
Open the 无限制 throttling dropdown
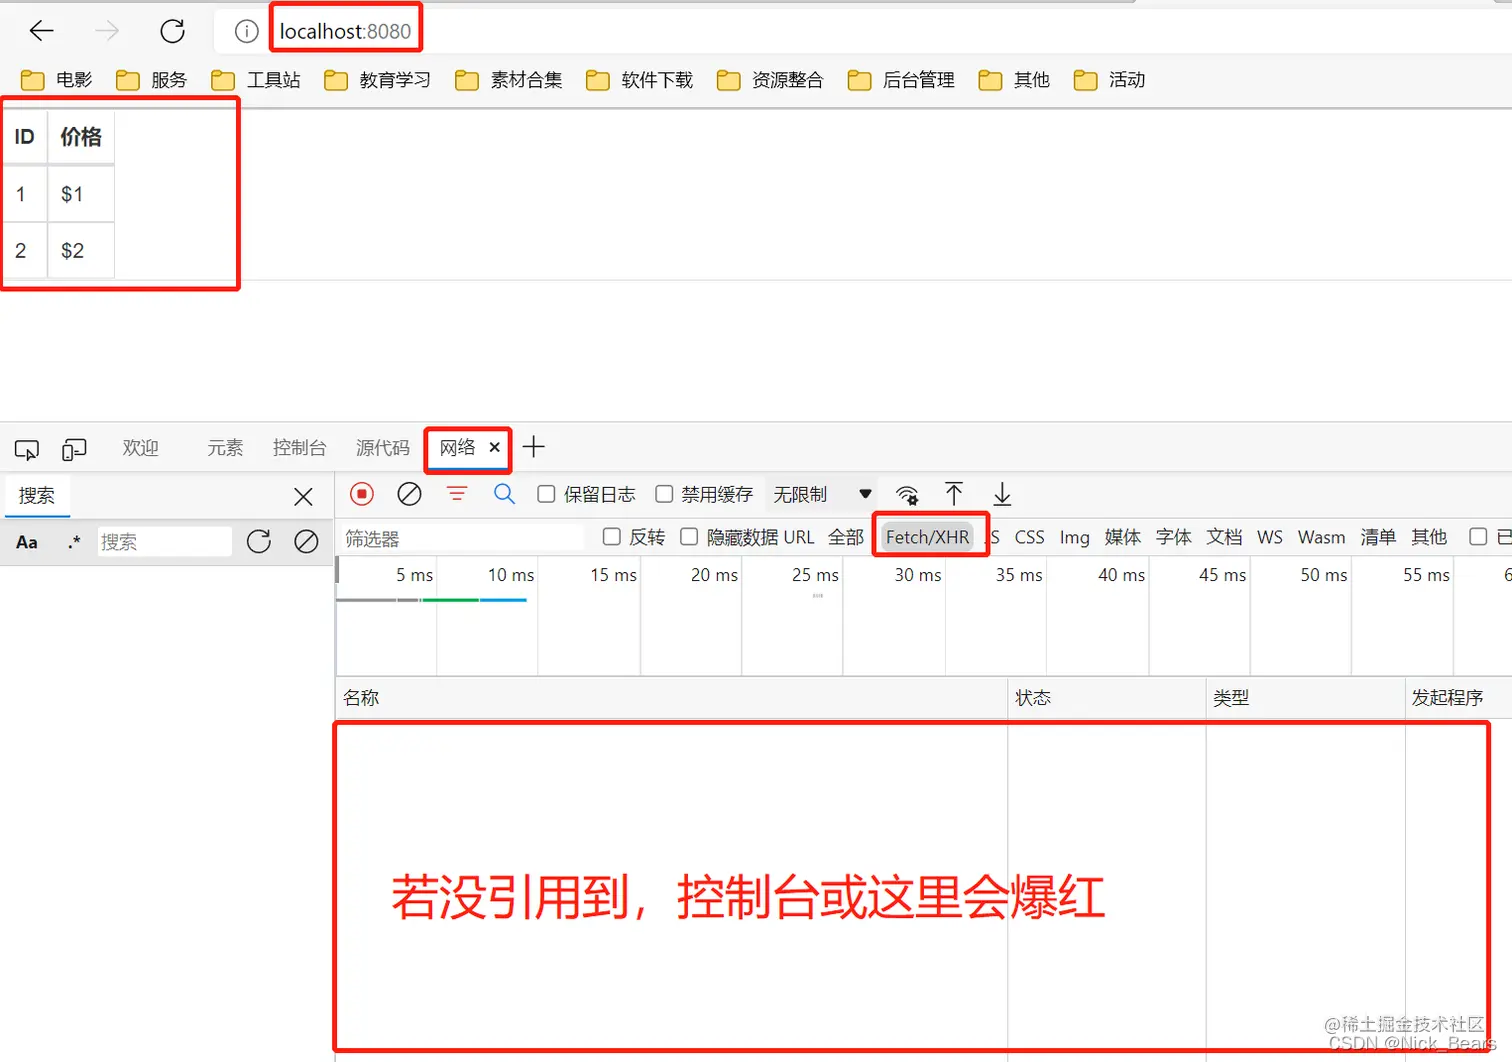820,494
